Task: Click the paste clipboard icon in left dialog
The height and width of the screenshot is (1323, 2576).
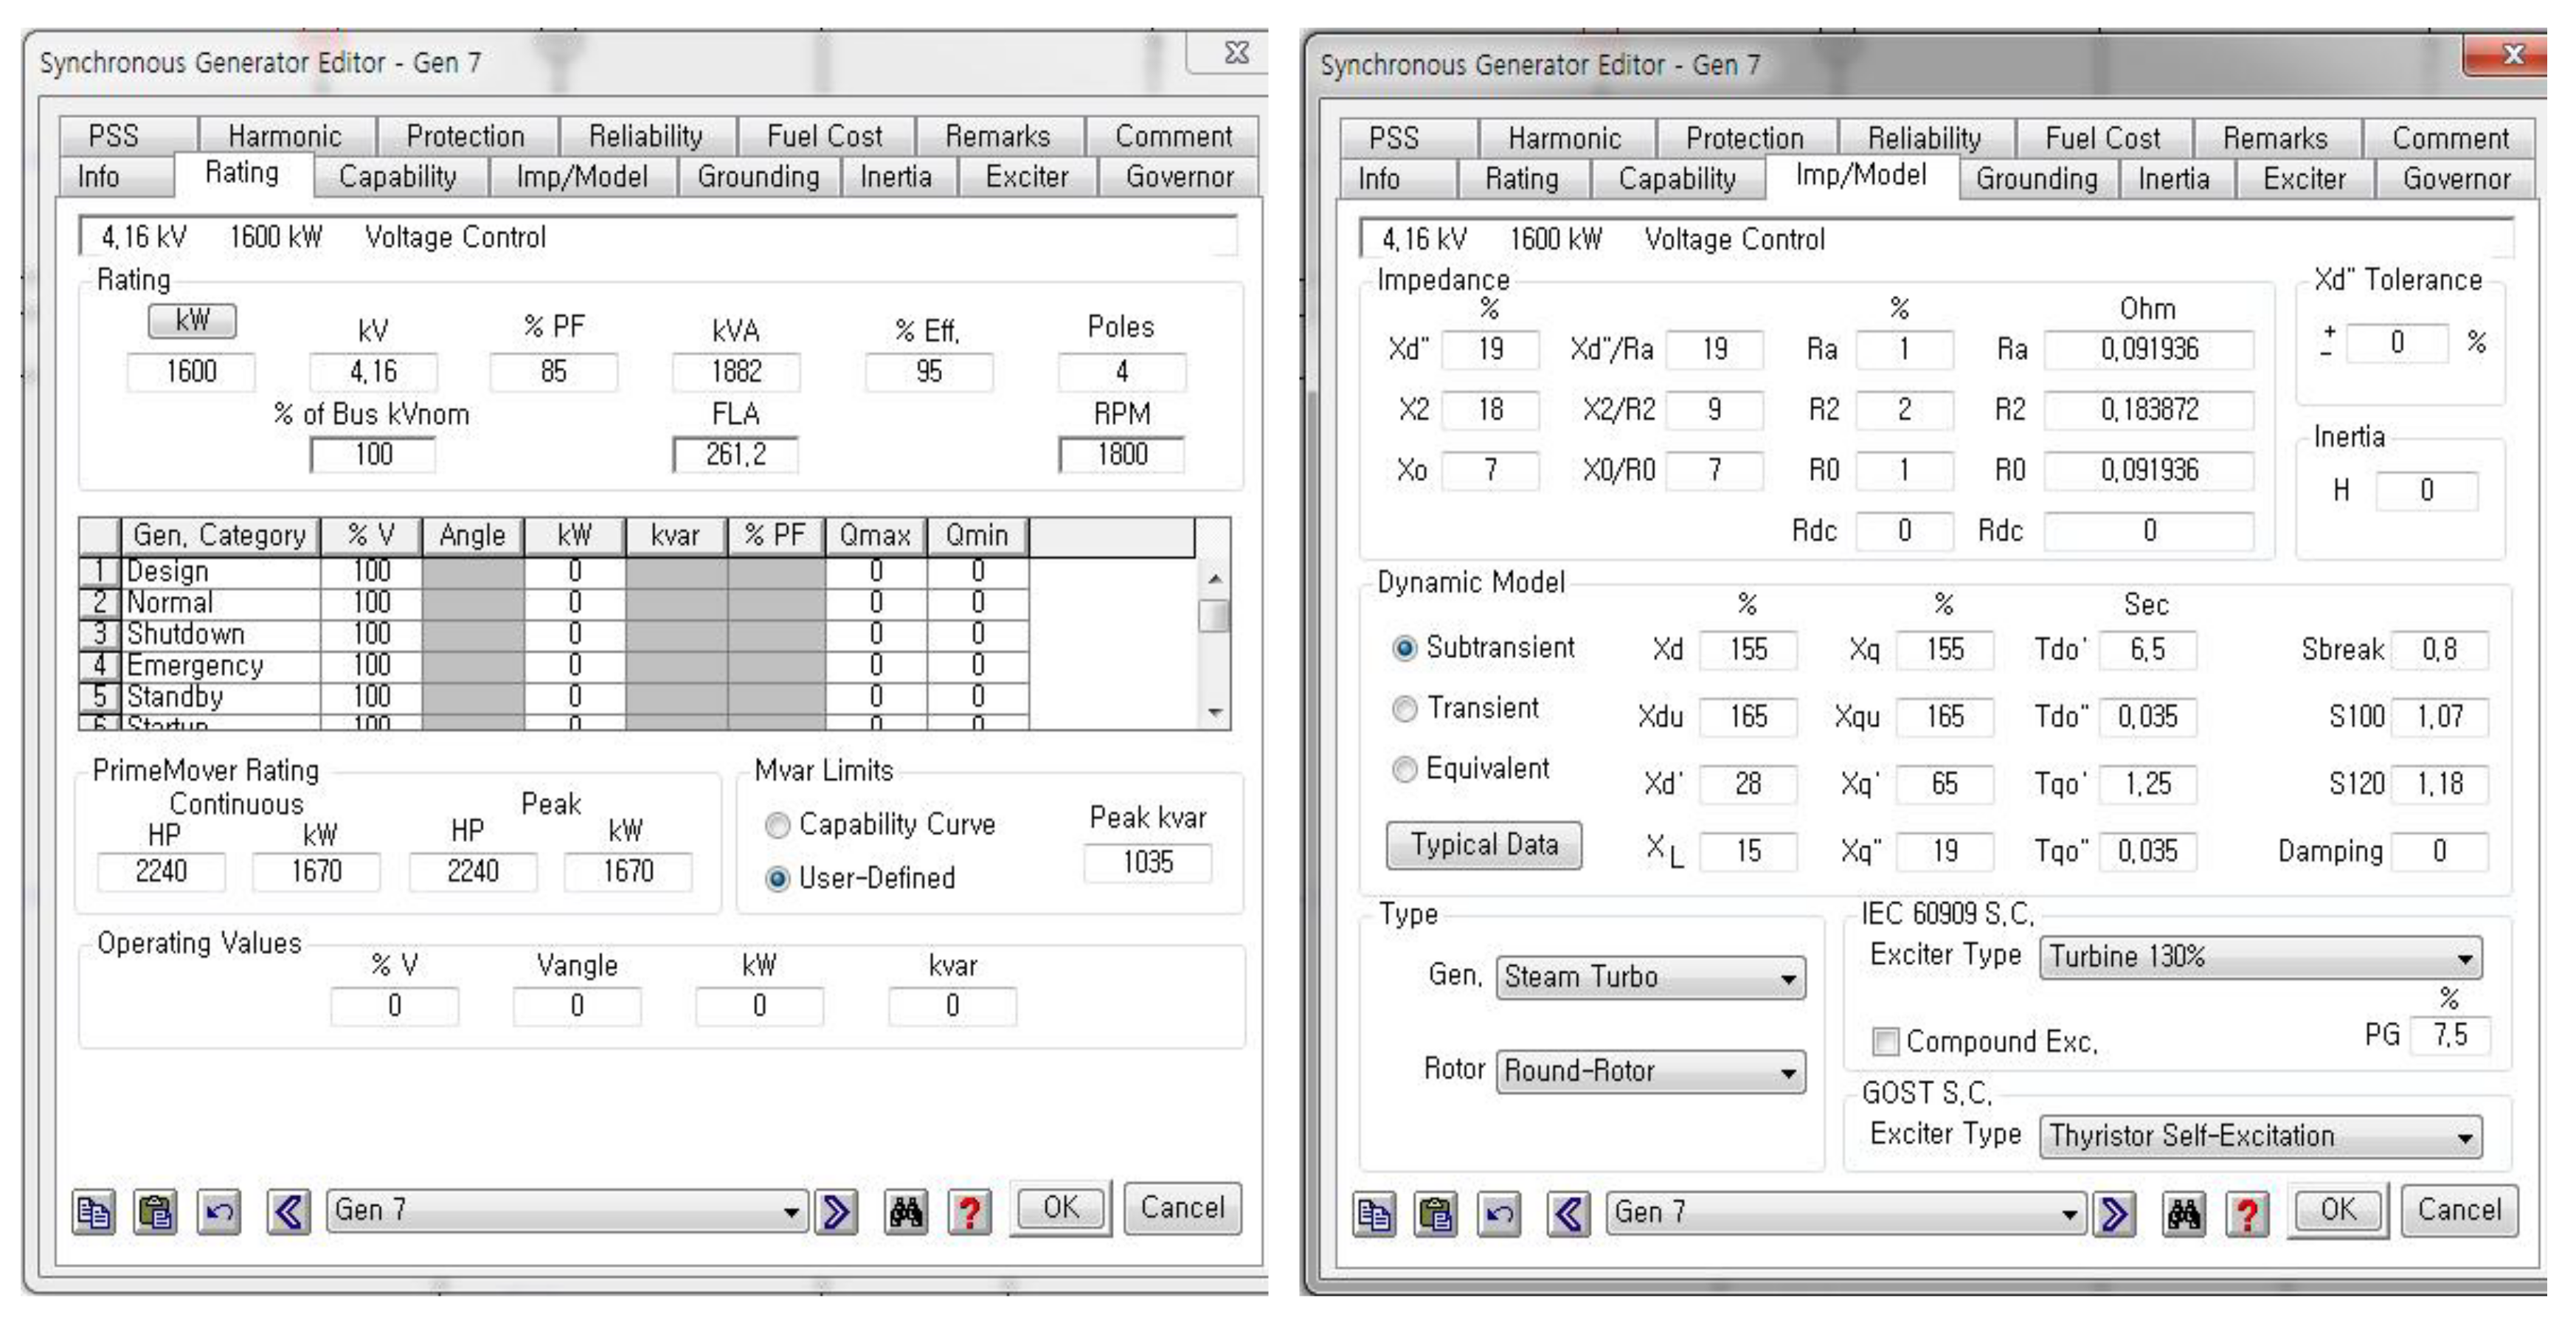Action: point(156,1212)
